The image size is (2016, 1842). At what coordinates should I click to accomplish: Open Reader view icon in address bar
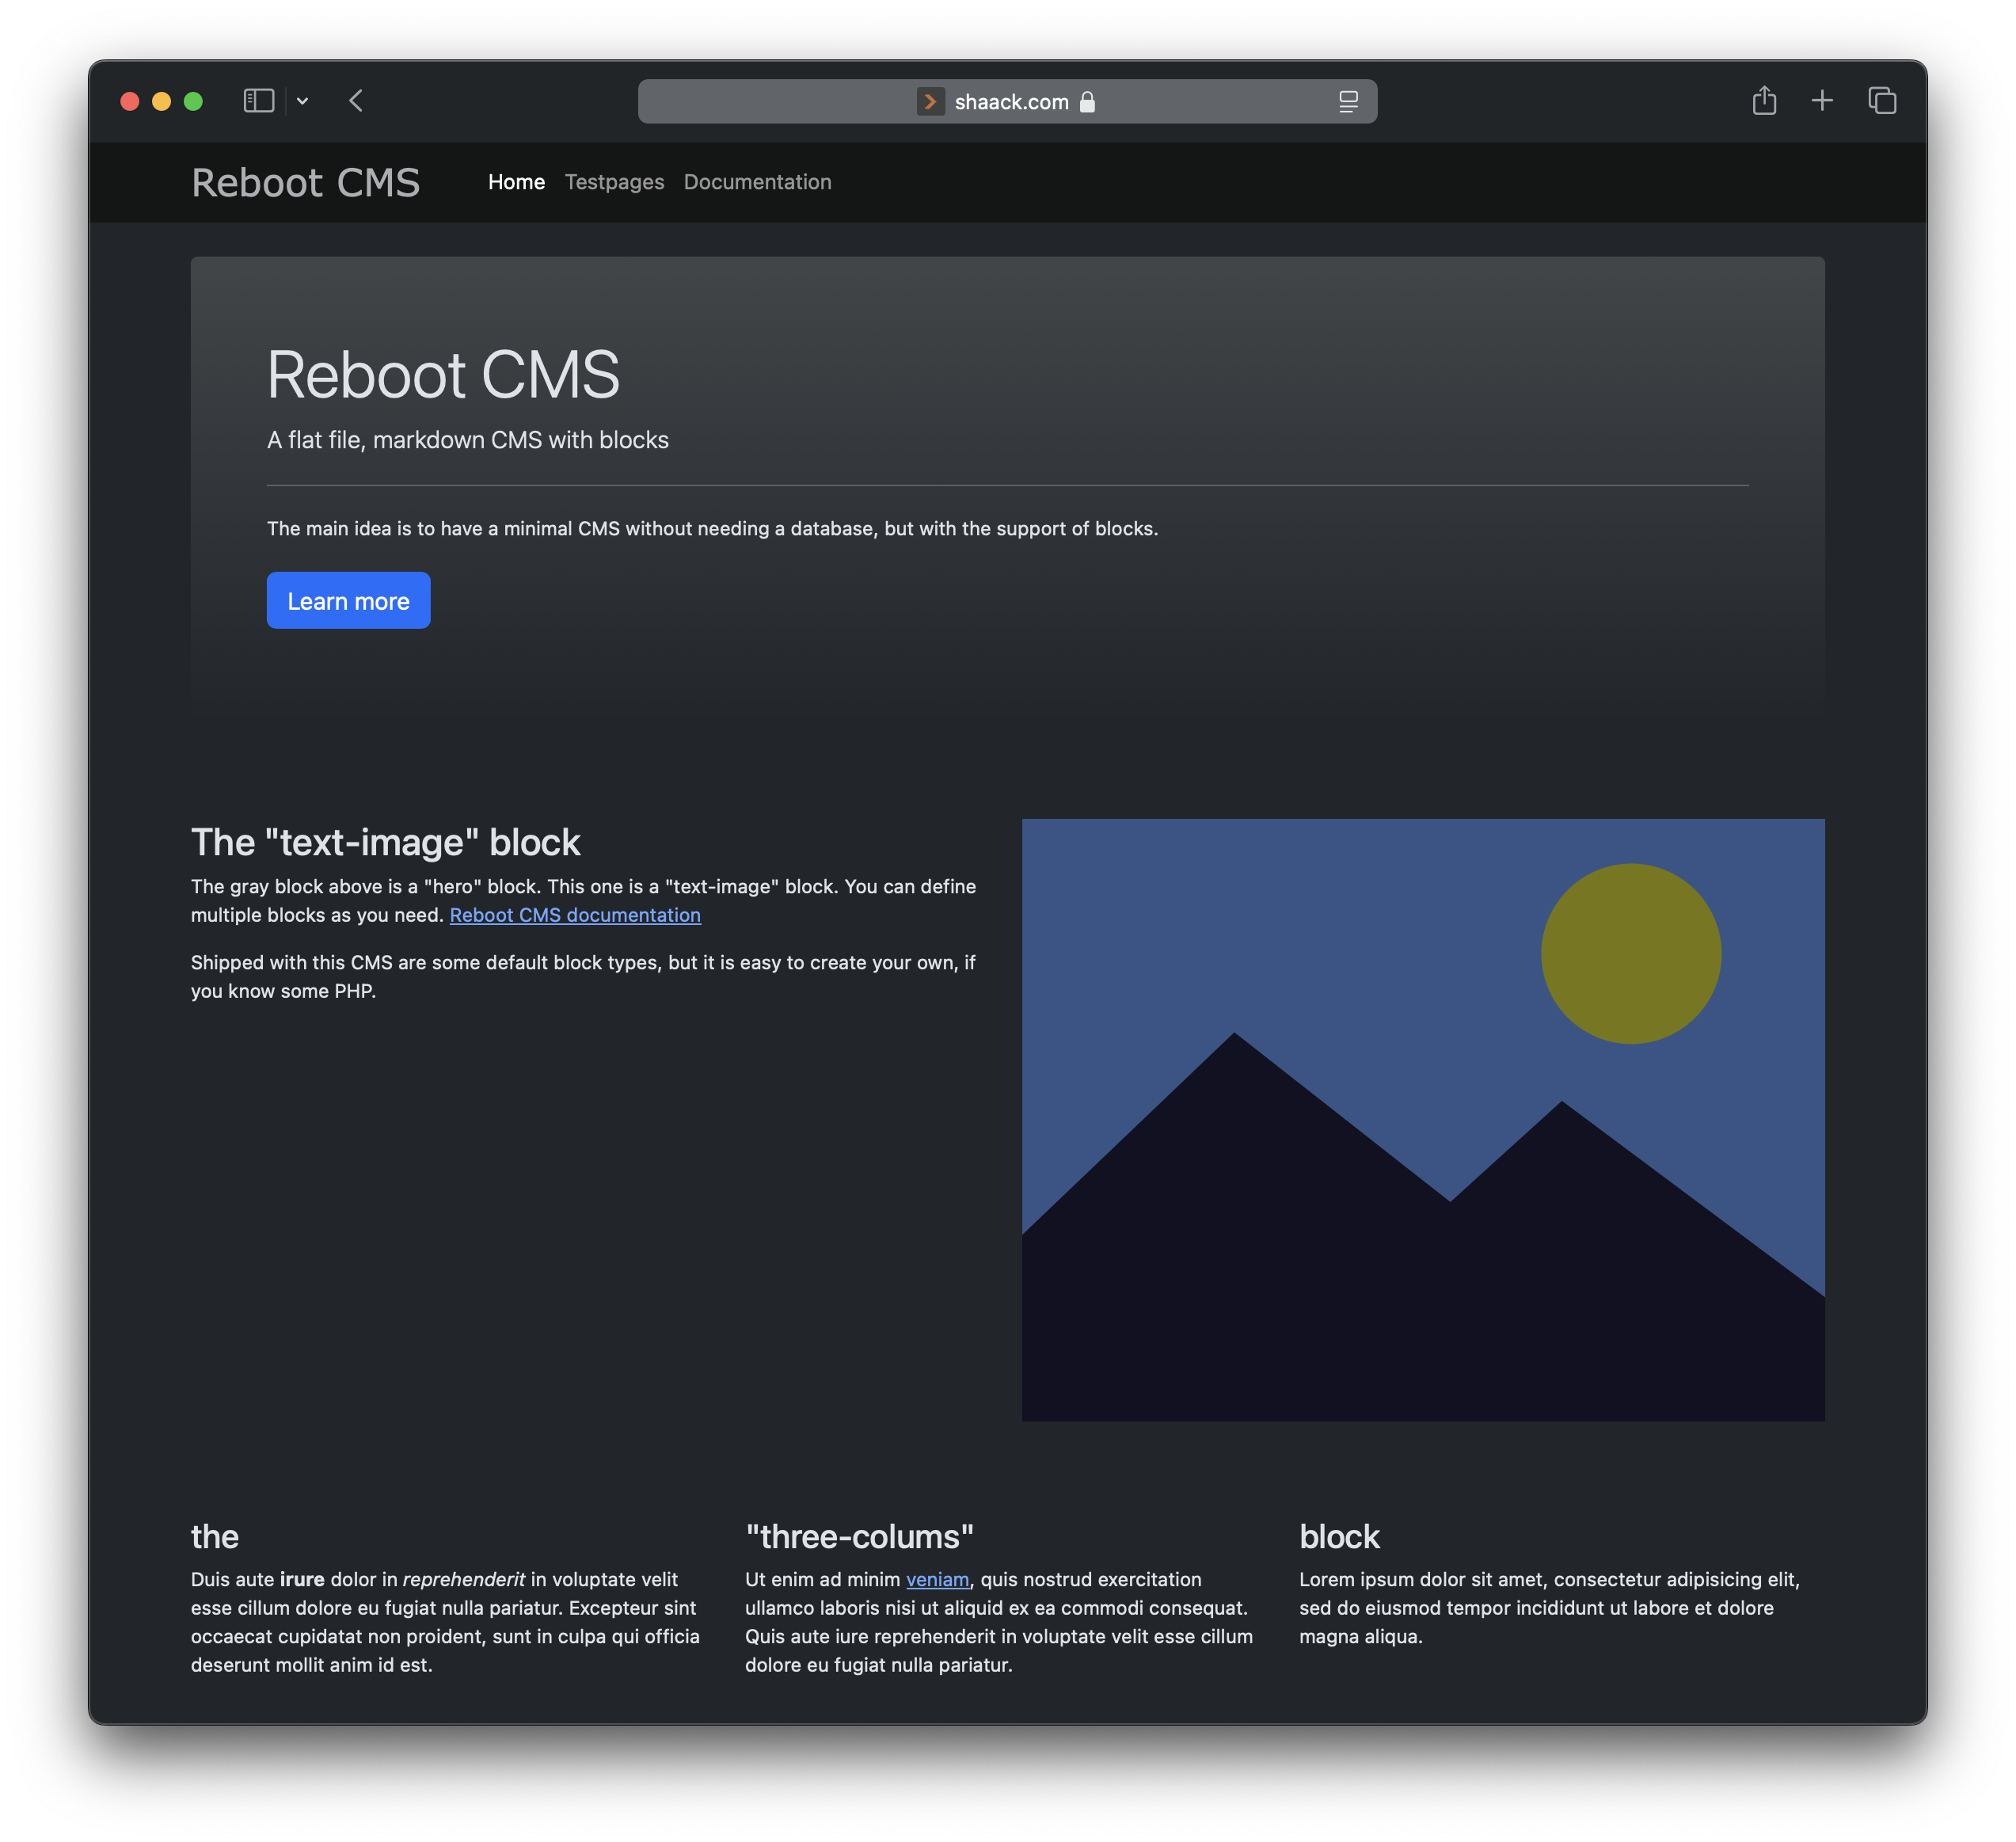(1348, 102)
